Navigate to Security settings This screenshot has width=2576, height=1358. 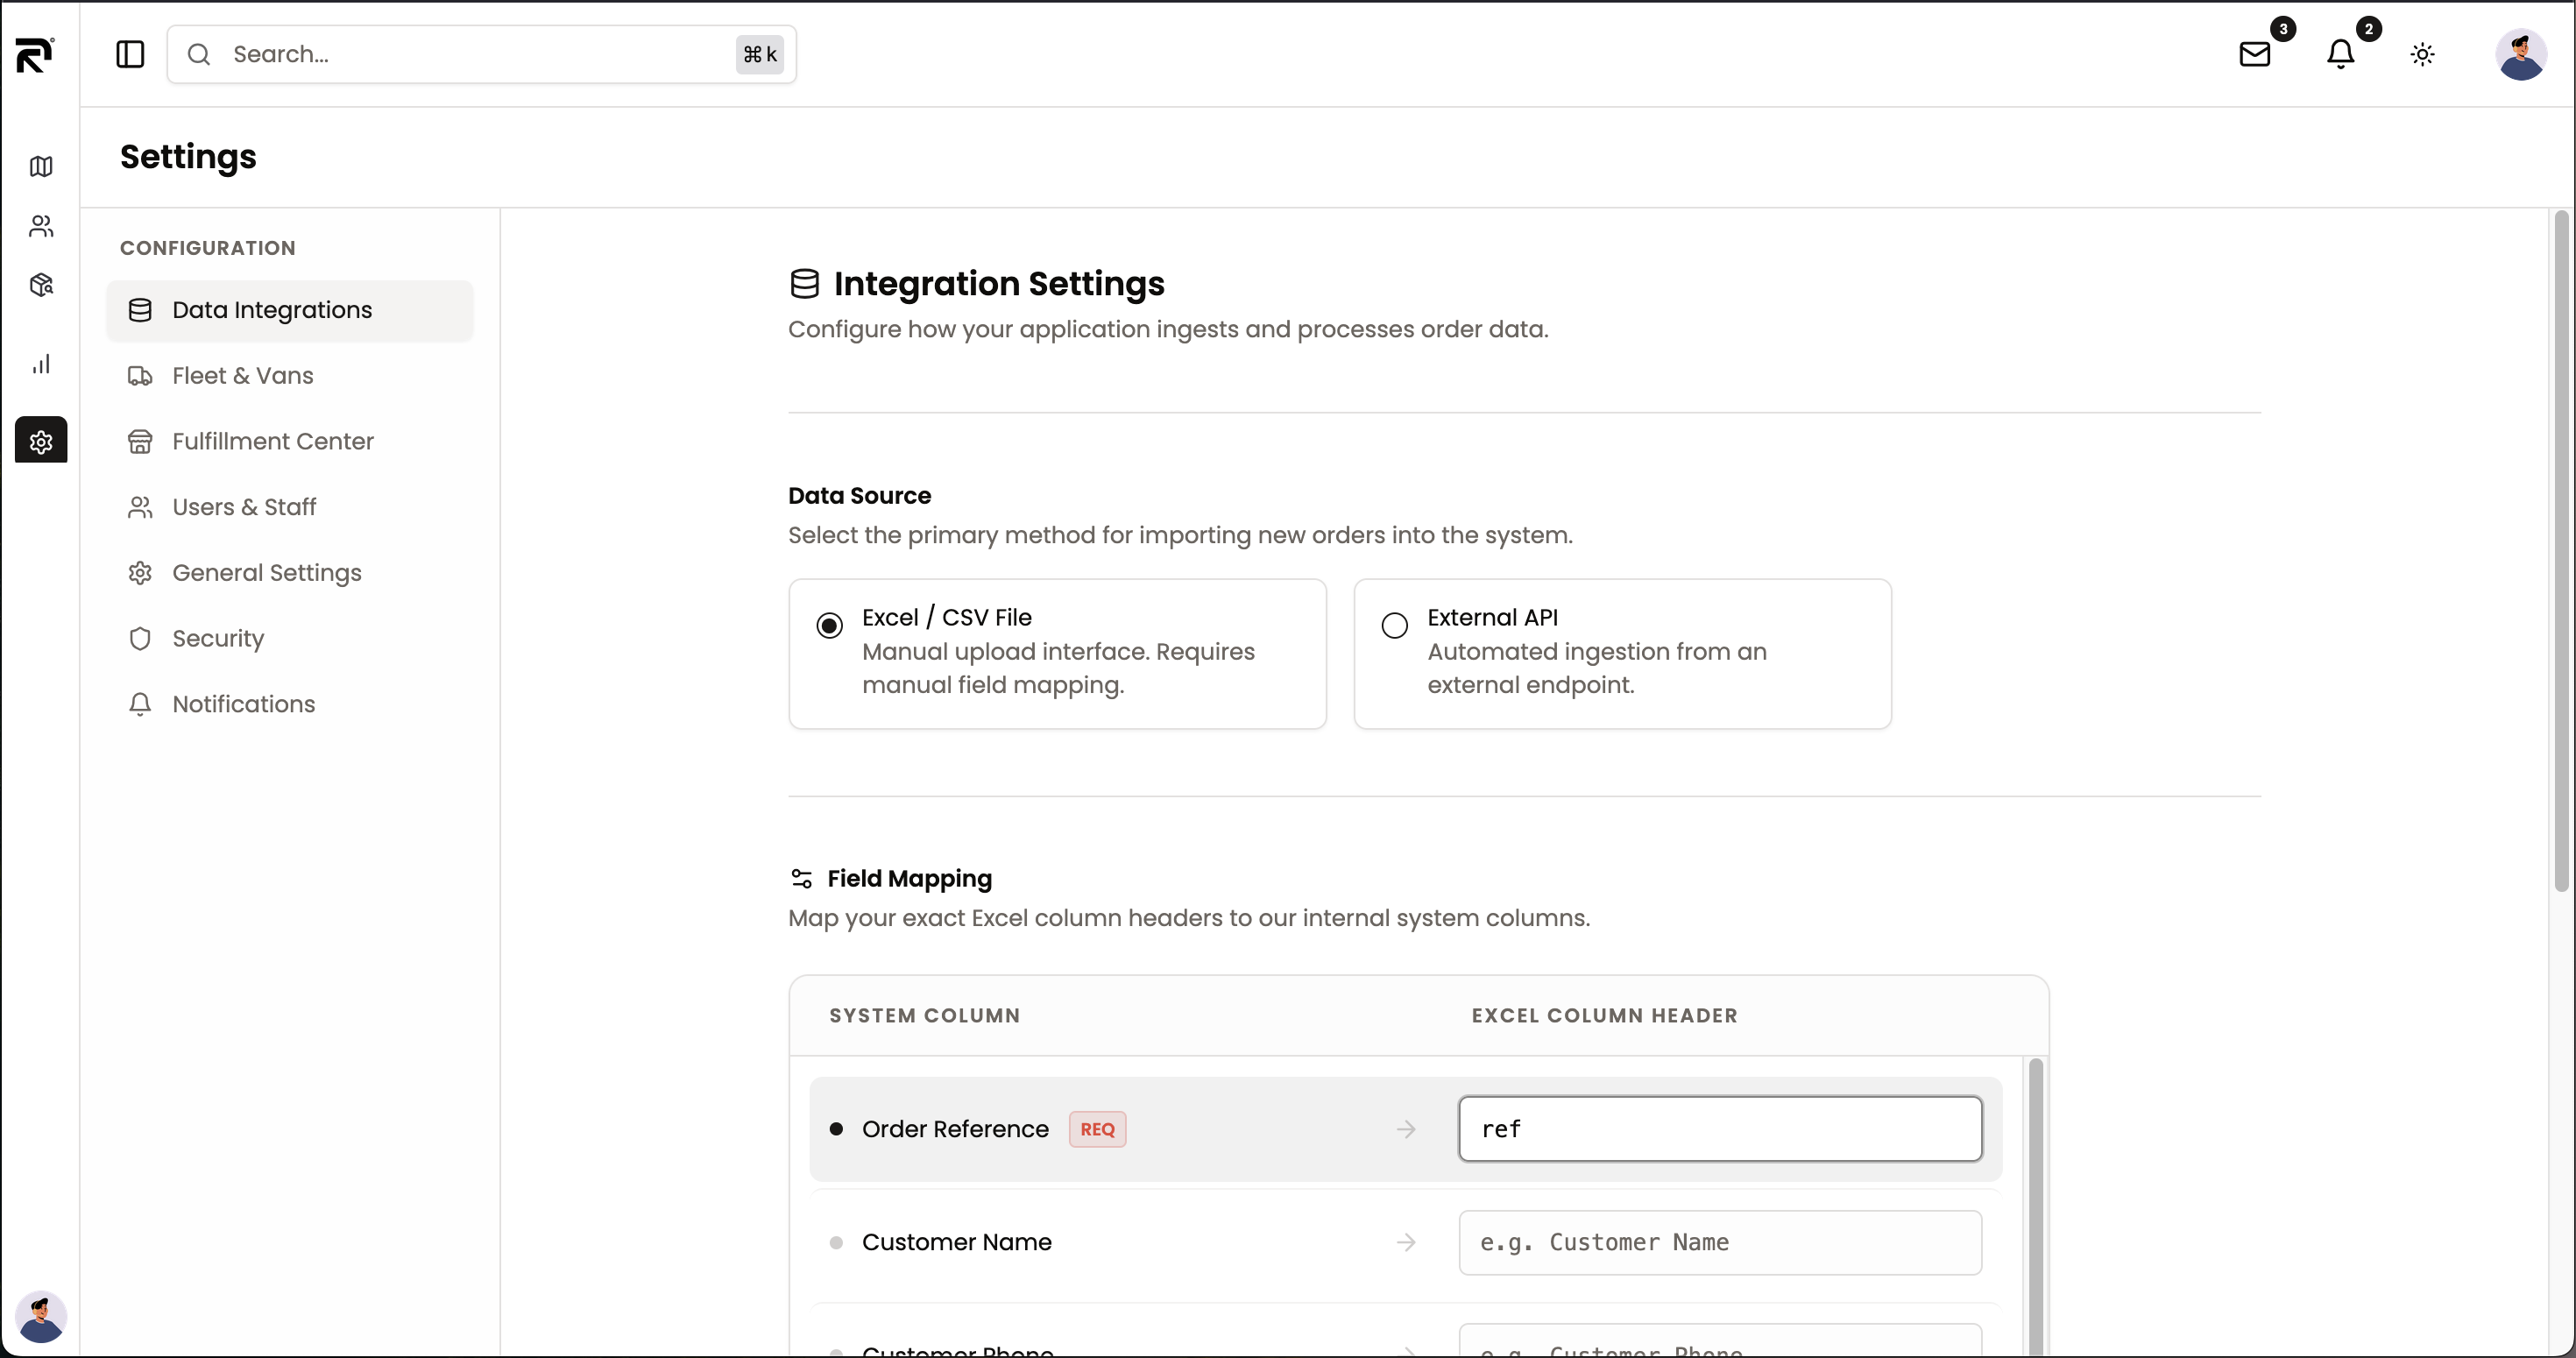coord(289,638)
